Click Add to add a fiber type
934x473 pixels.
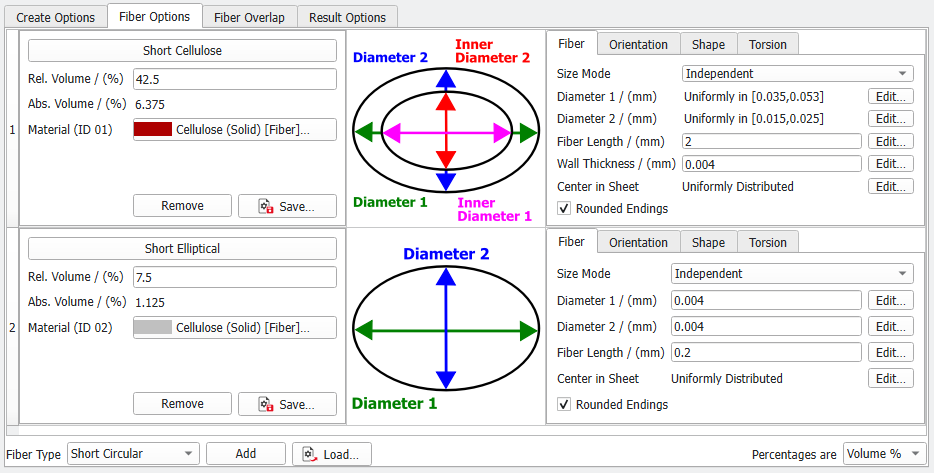[245, 453]
